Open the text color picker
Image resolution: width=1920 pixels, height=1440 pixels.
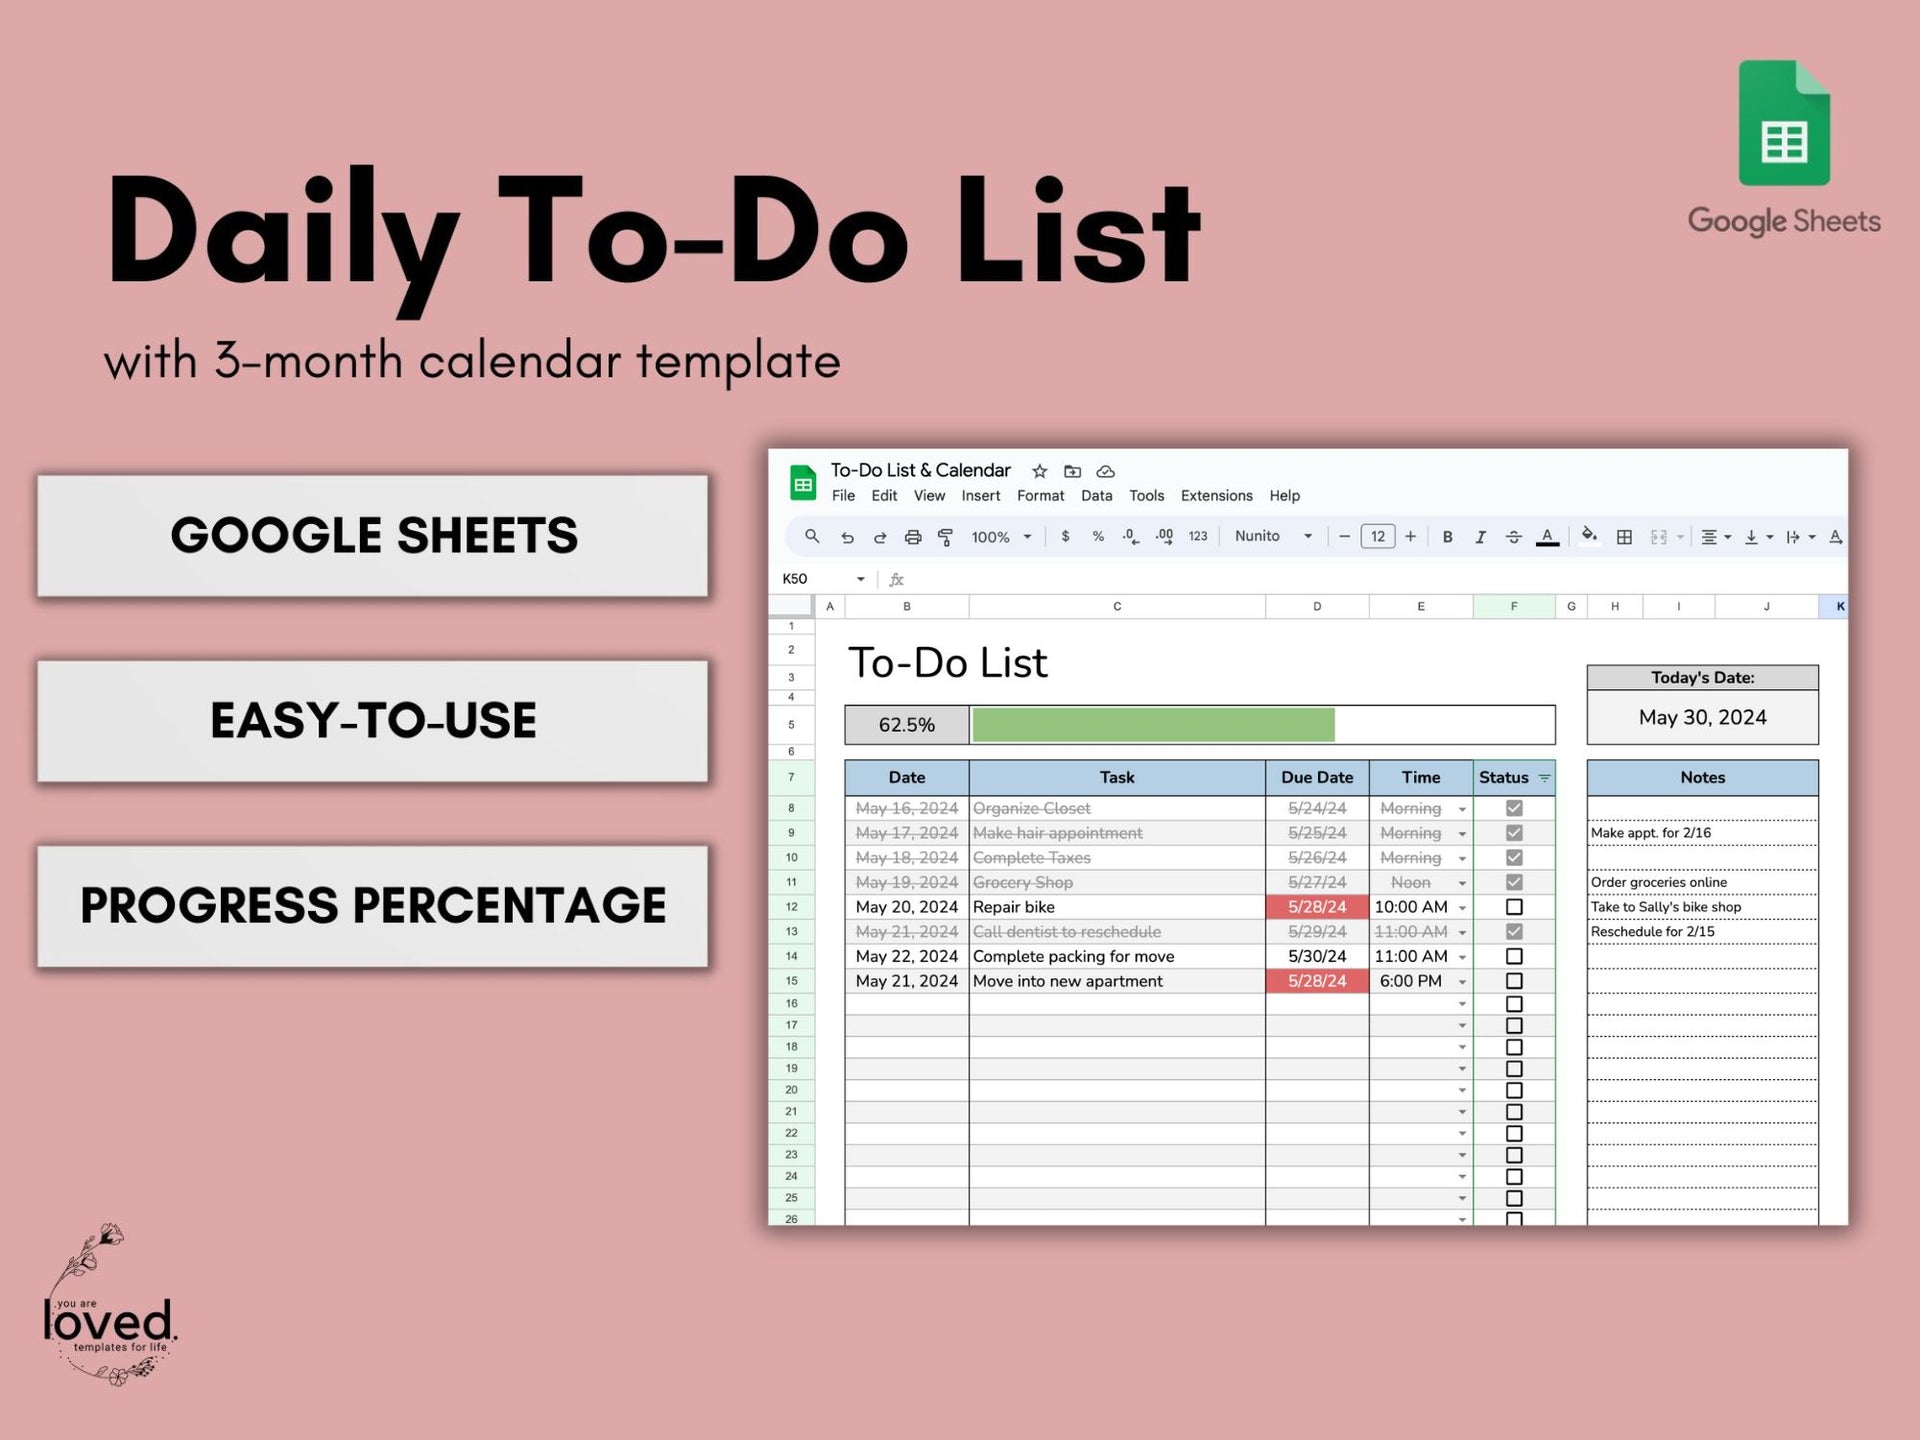[1547, 537]
